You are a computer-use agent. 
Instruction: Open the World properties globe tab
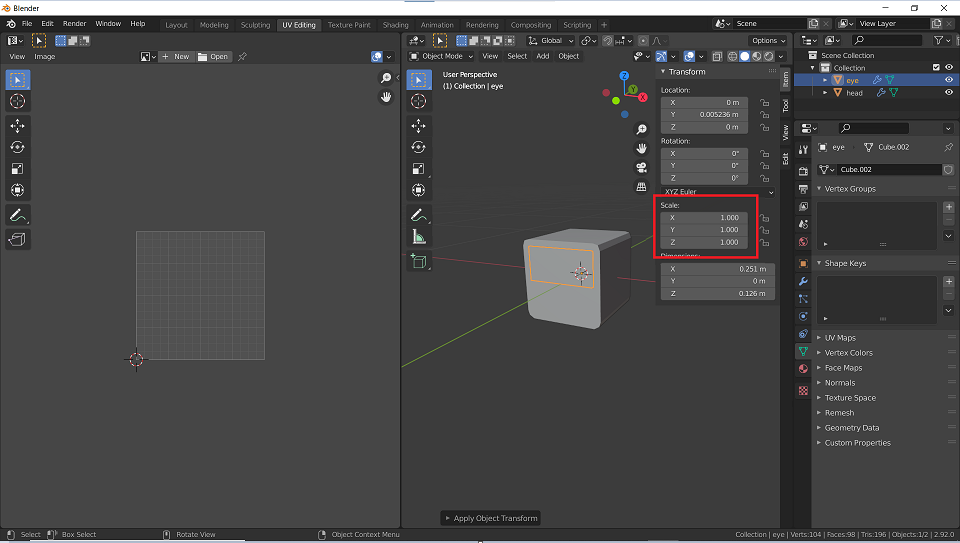[803, 242]
